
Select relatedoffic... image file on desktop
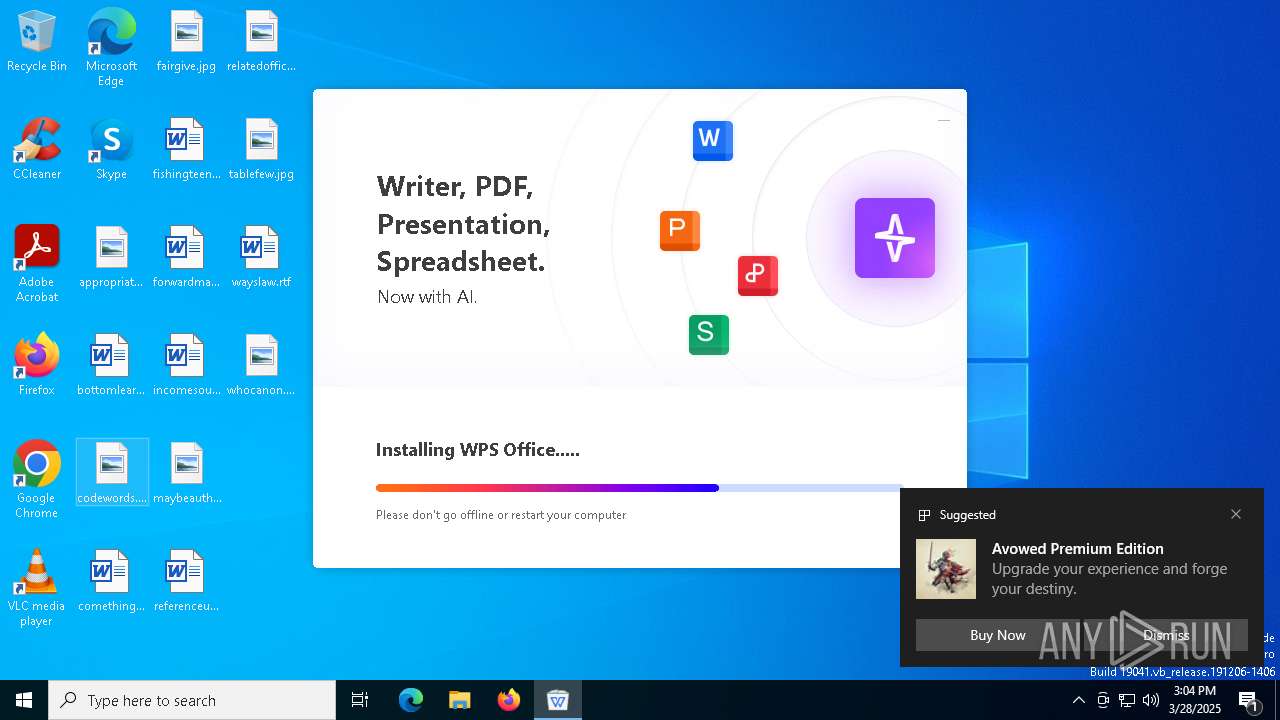(x=261, y=42)
